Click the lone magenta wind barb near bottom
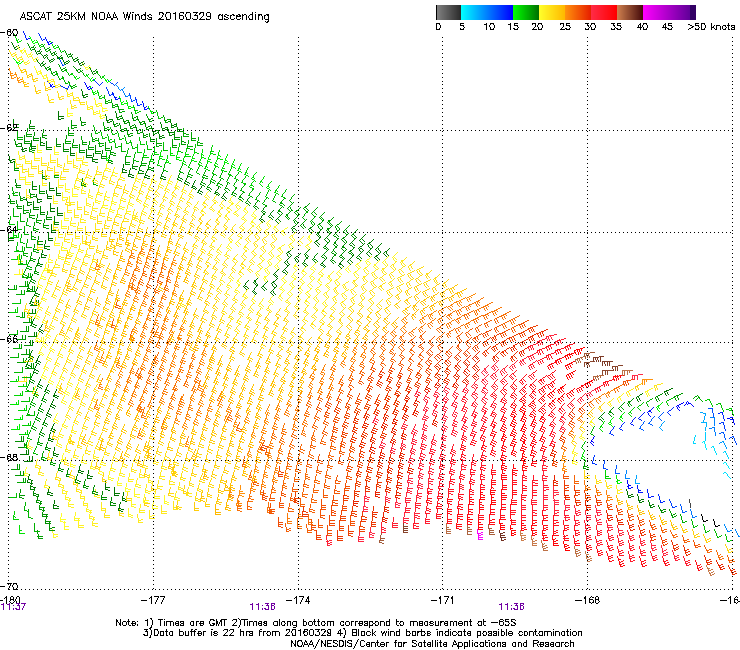Screen dimensions: 740x650 (480, 533)
